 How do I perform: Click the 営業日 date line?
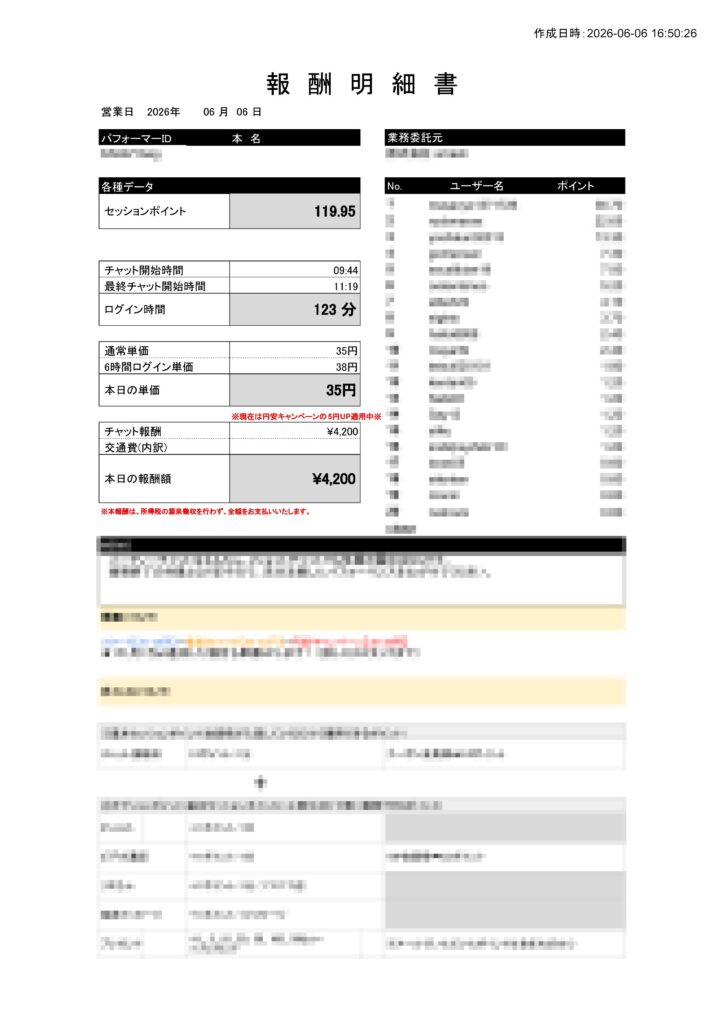point(181,112)
